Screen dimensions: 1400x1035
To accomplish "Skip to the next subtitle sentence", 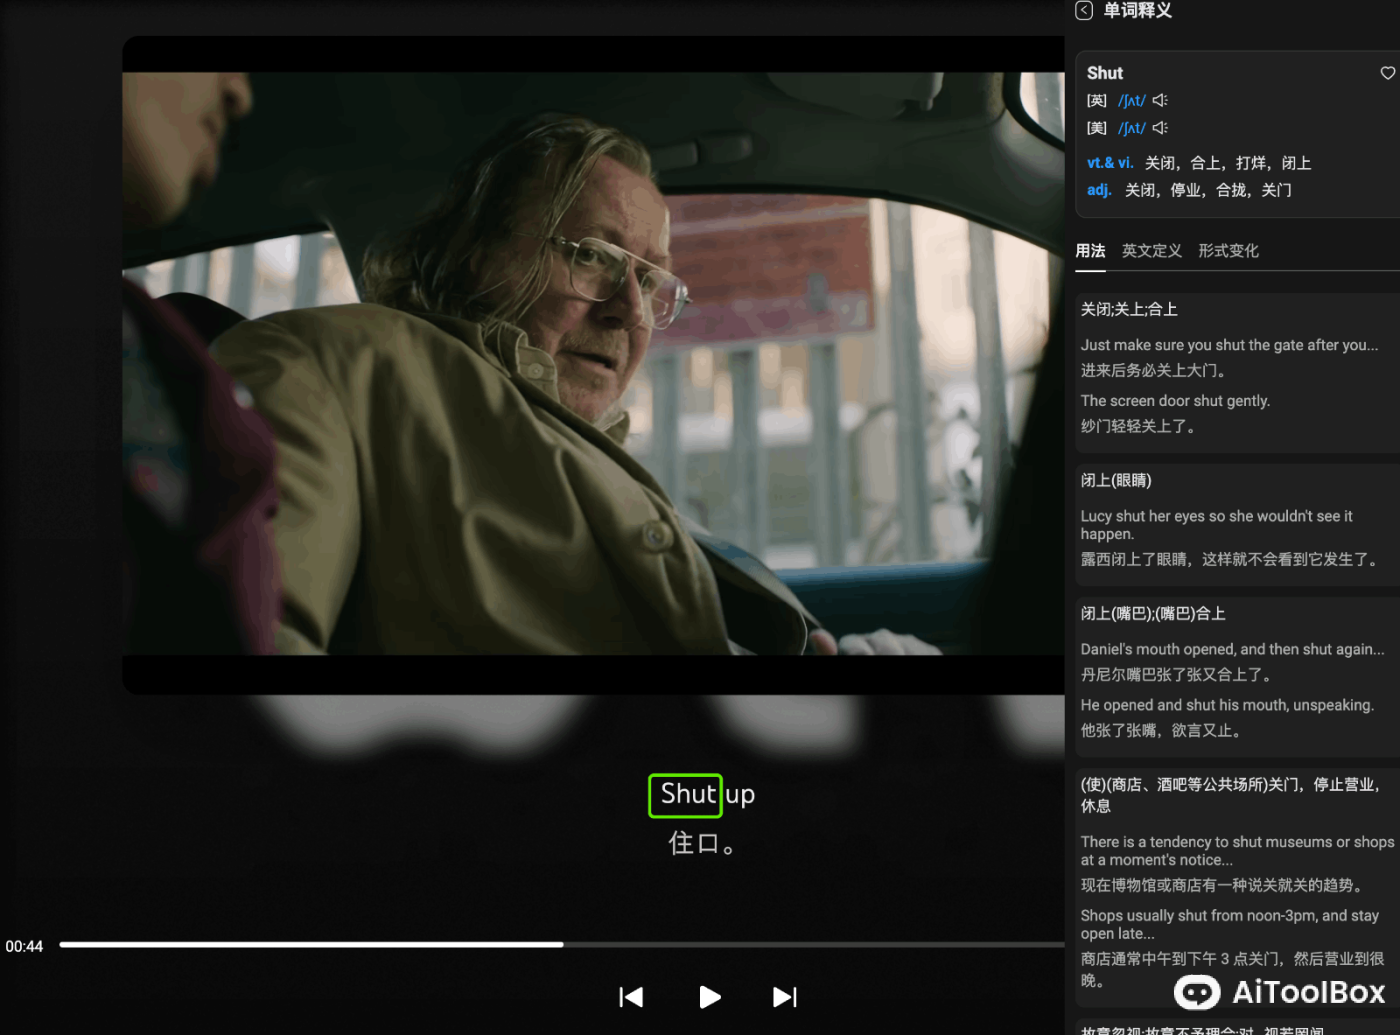I will coord(785,997).
